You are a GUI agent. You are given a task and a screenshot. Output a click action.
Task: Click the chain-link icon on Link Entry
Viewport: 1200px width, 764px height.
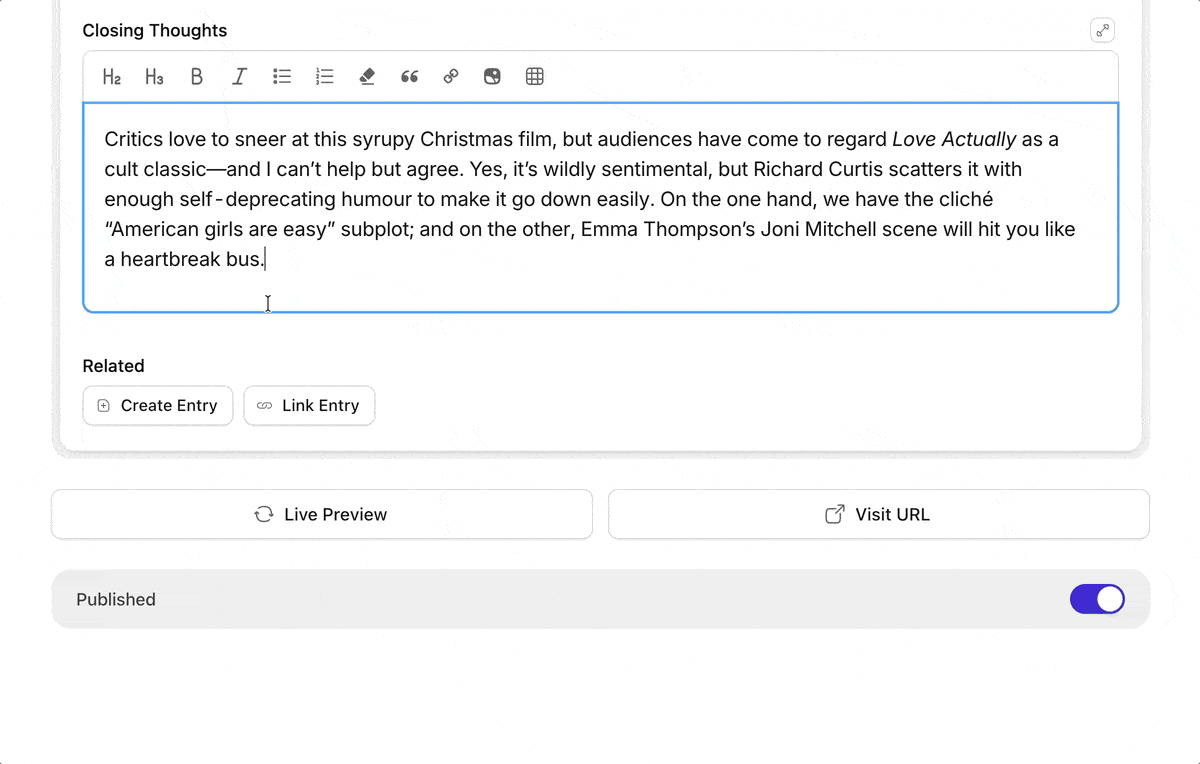tap(265, 405)
